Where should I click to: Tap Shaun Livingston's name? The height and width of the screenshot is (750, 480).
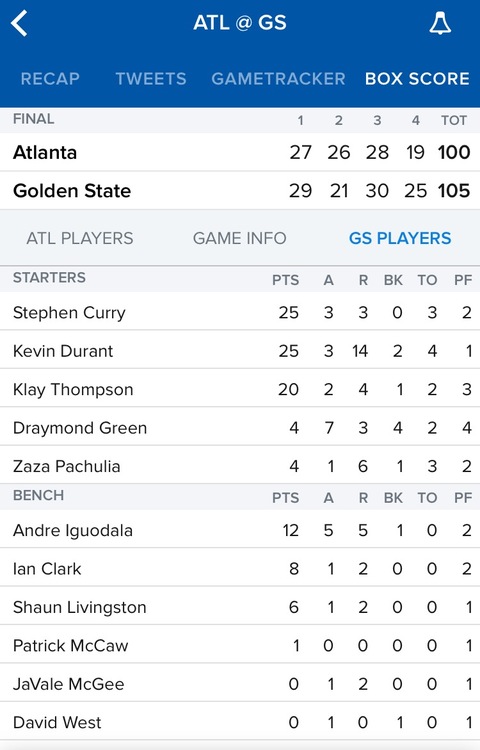point(79,607)
